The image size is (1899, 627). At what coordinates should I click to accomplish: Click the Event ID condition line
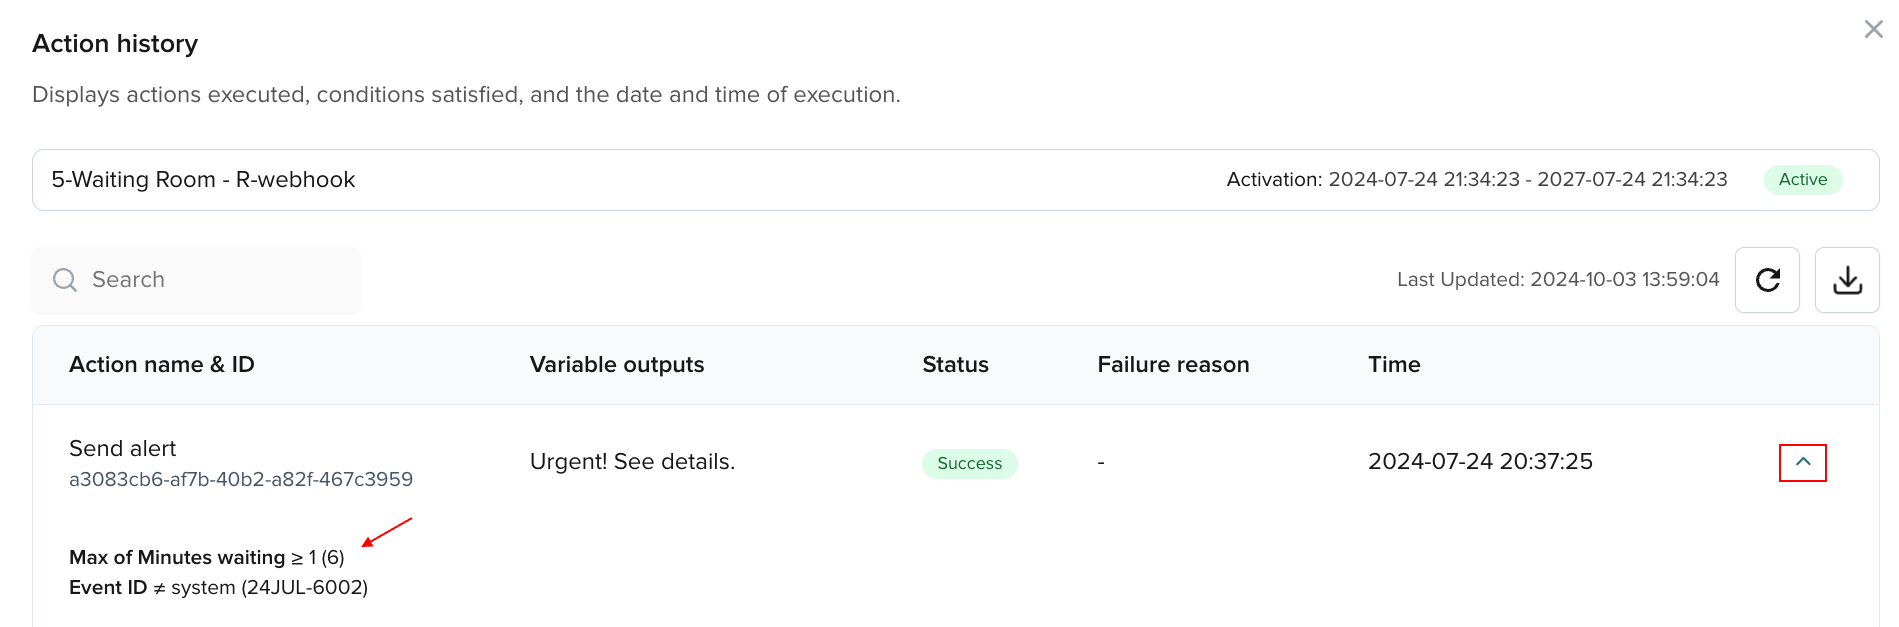coord(218,588)
